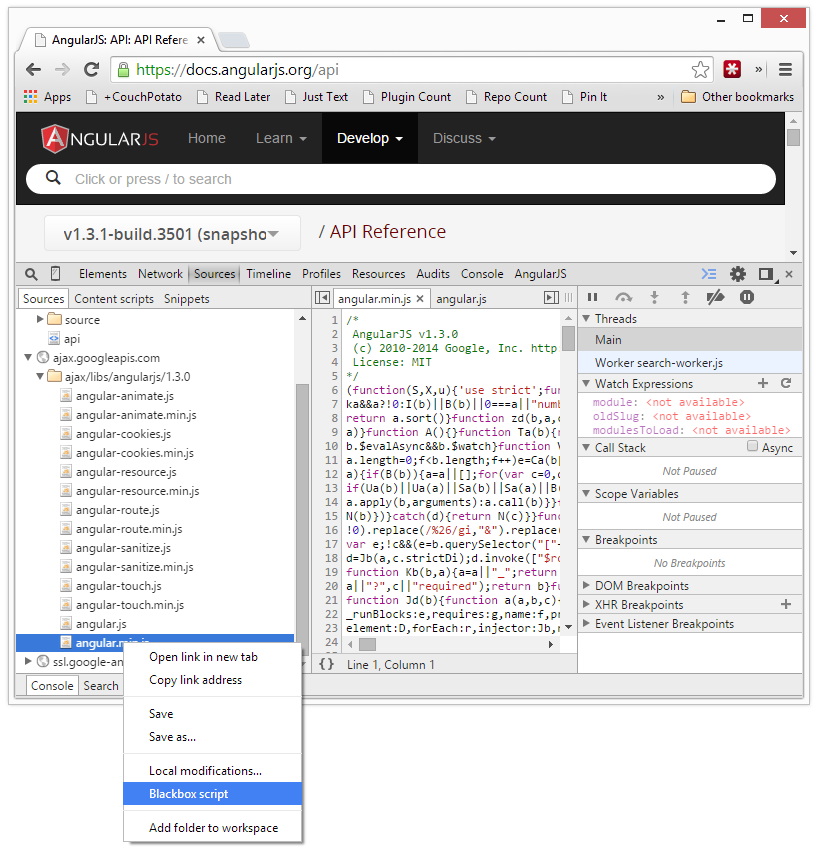Screen dimensions: 817x850
Task: Open the Apps bookmarks shortcut
Action: [48, 97]
